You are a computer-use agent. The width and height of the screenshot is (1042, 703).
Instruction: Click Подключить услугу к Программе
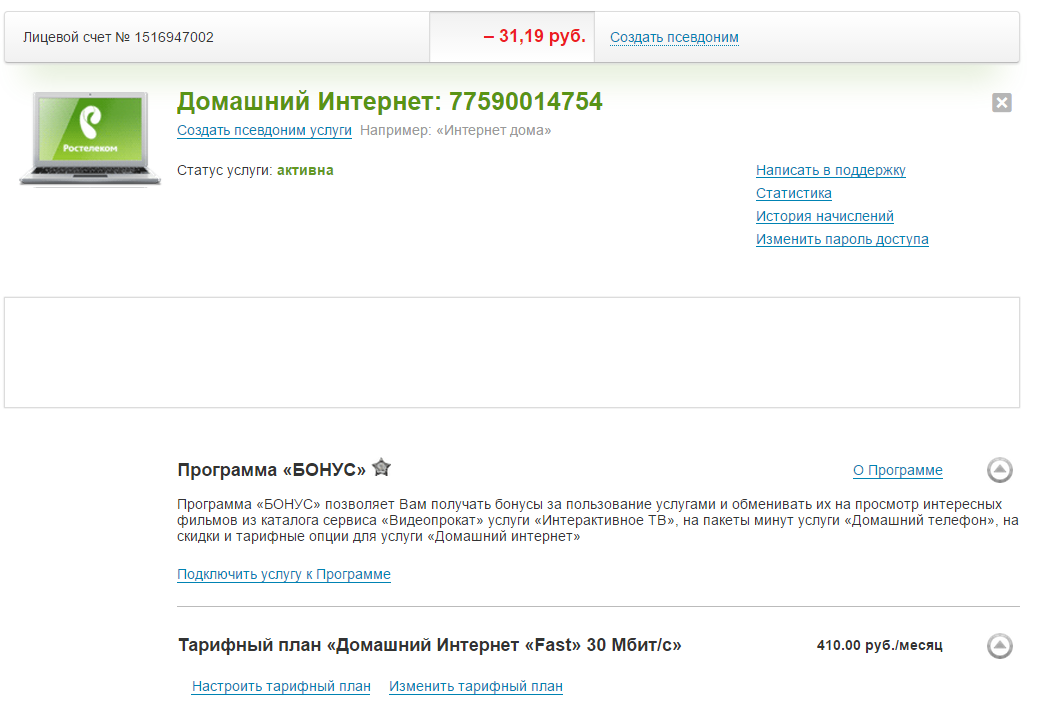[x=283, y=574]
